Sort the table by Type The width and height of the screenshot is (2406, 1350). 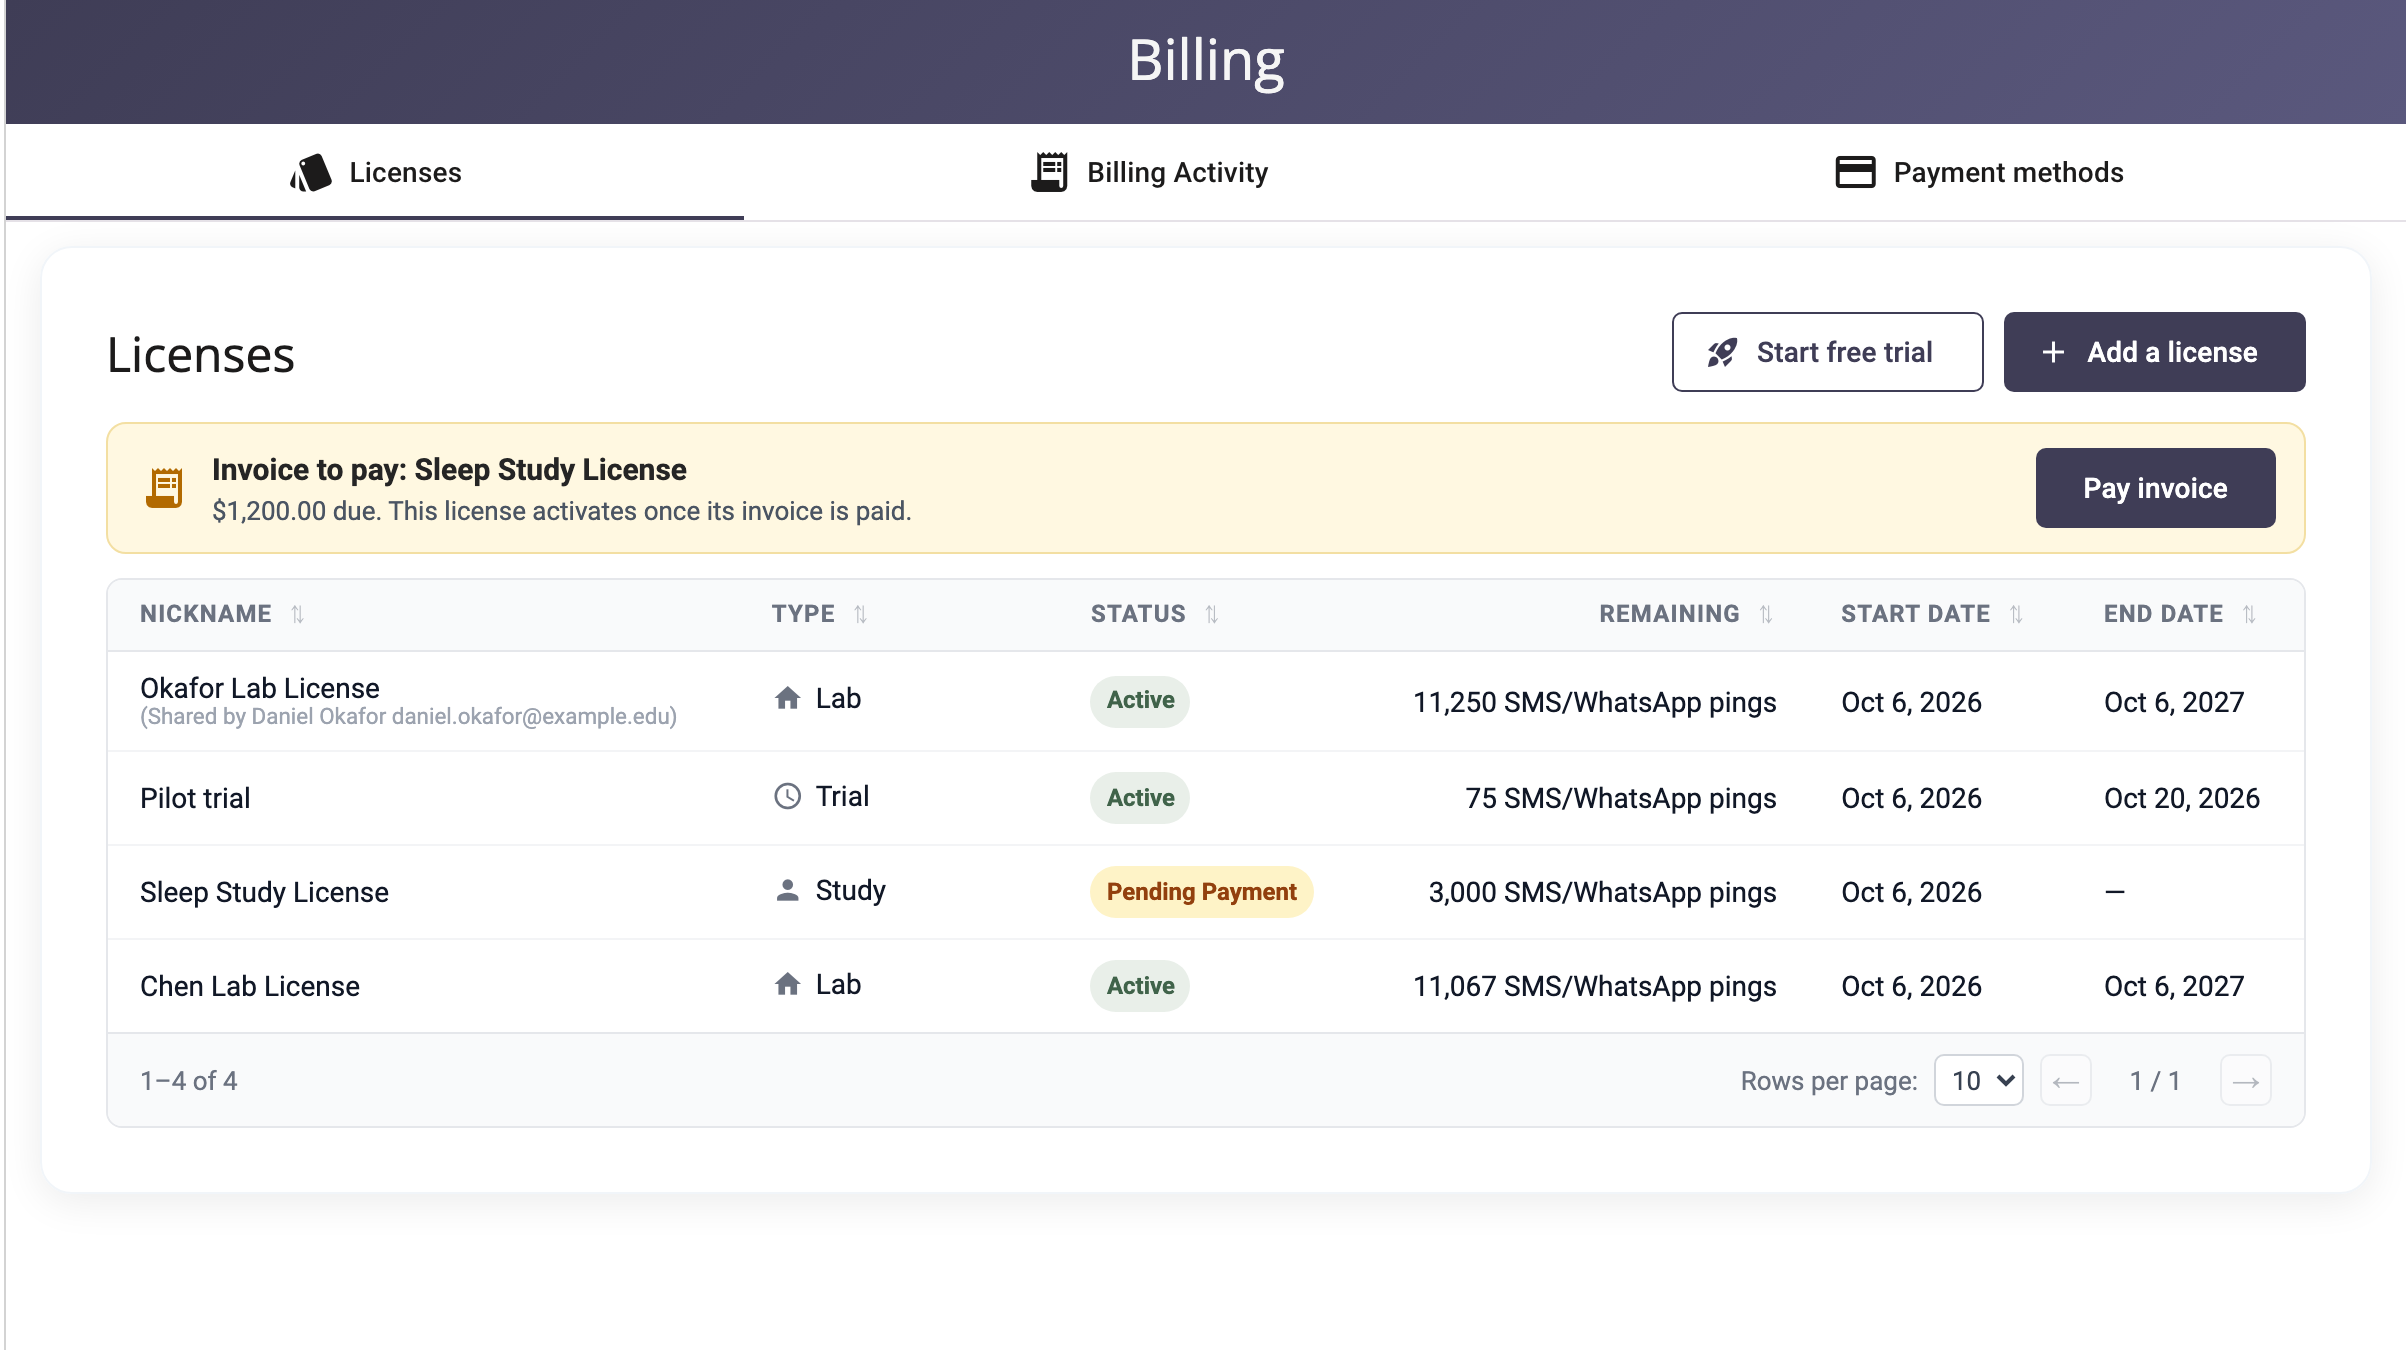click(x=819, y=614)
